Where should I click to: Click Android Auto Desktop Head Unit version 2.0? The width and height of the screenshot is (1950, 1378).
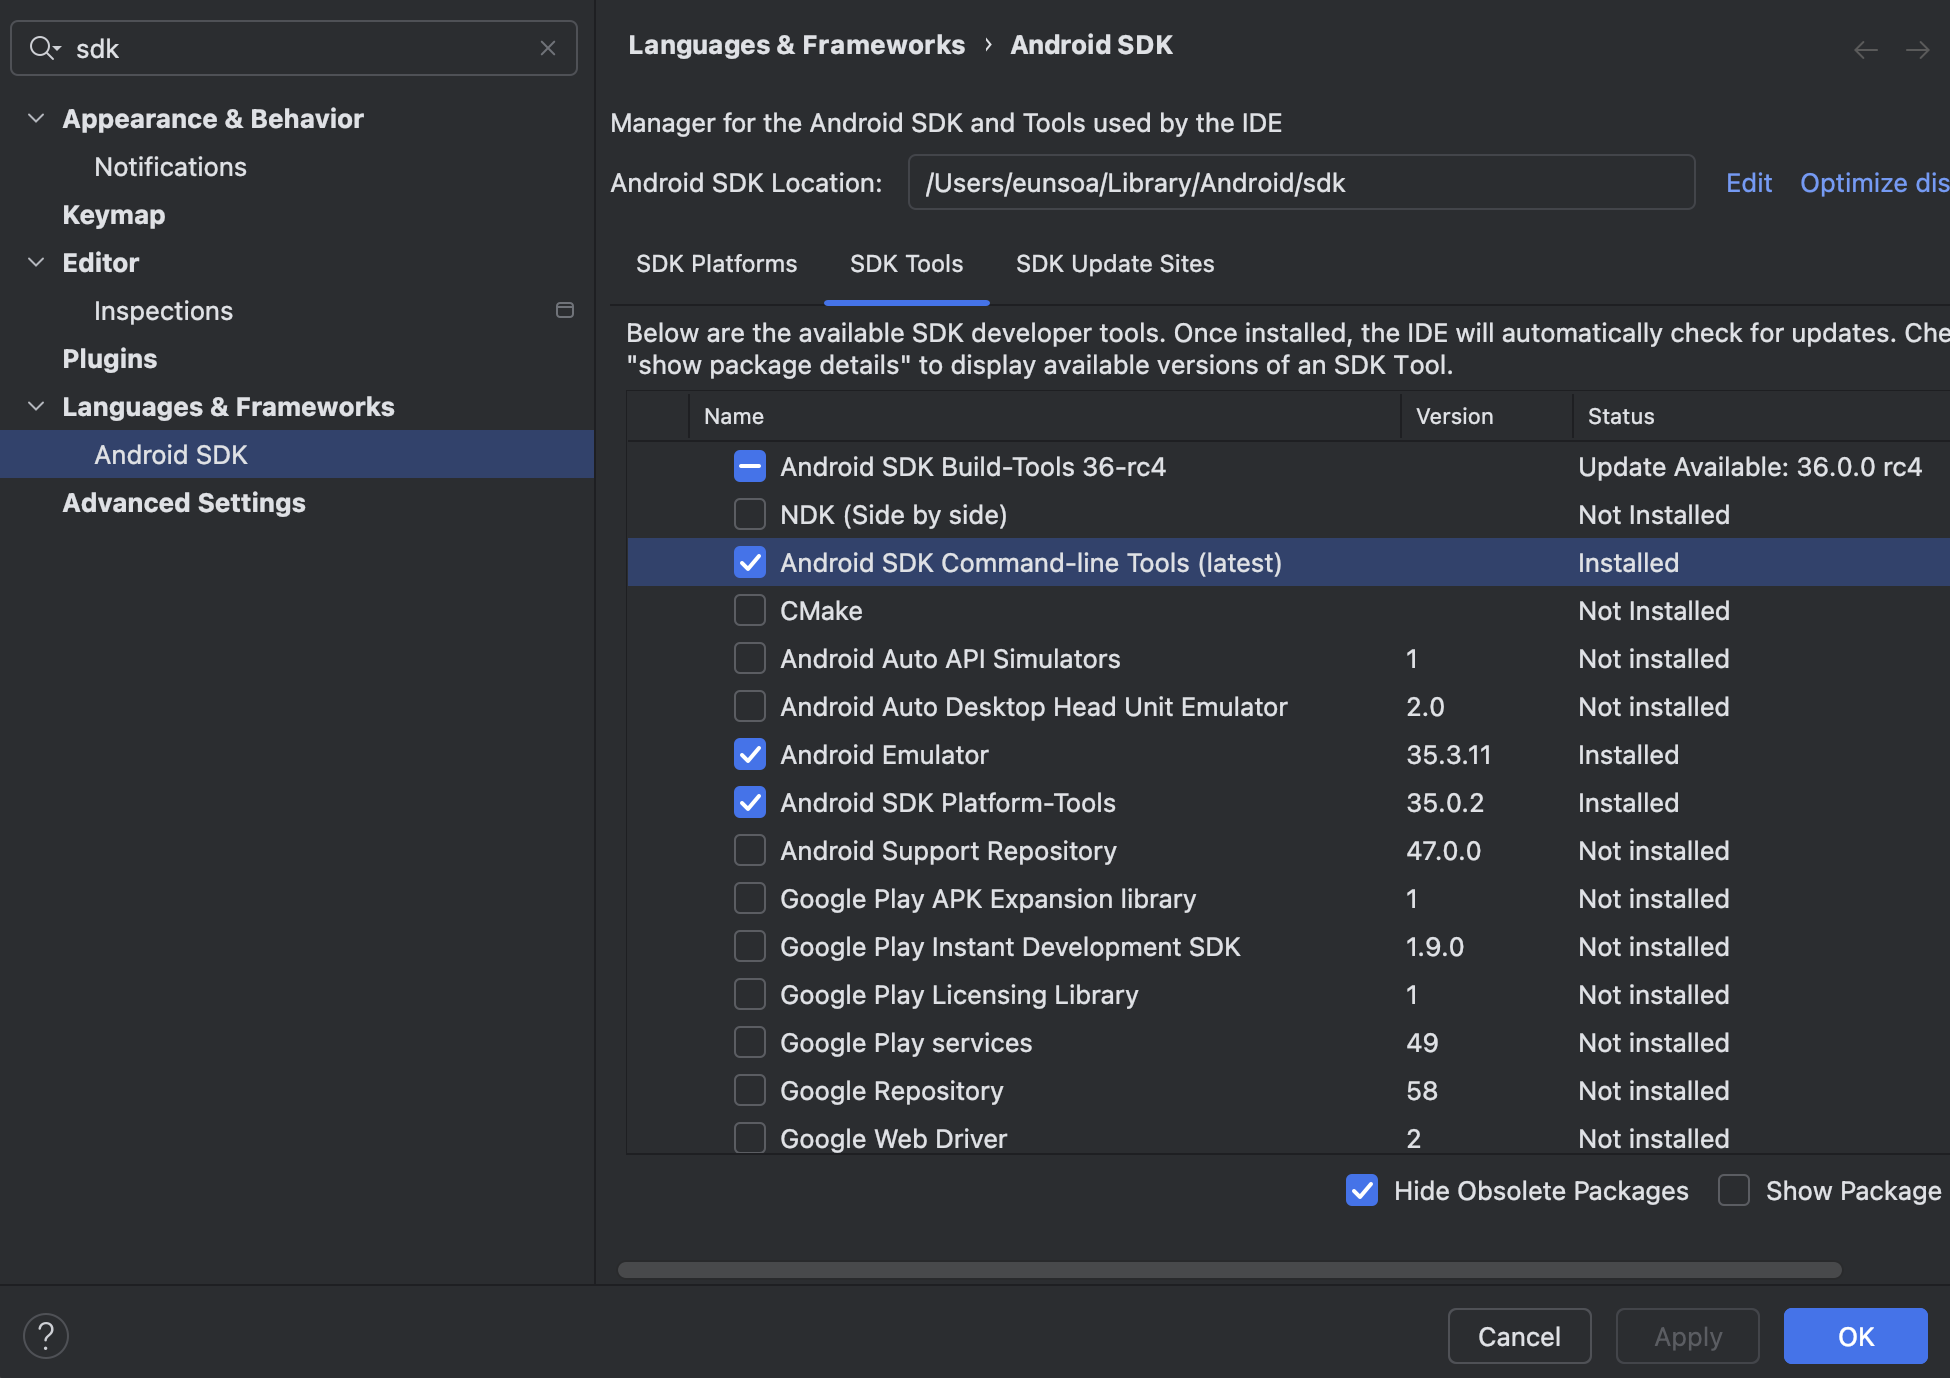[1425, 707]
